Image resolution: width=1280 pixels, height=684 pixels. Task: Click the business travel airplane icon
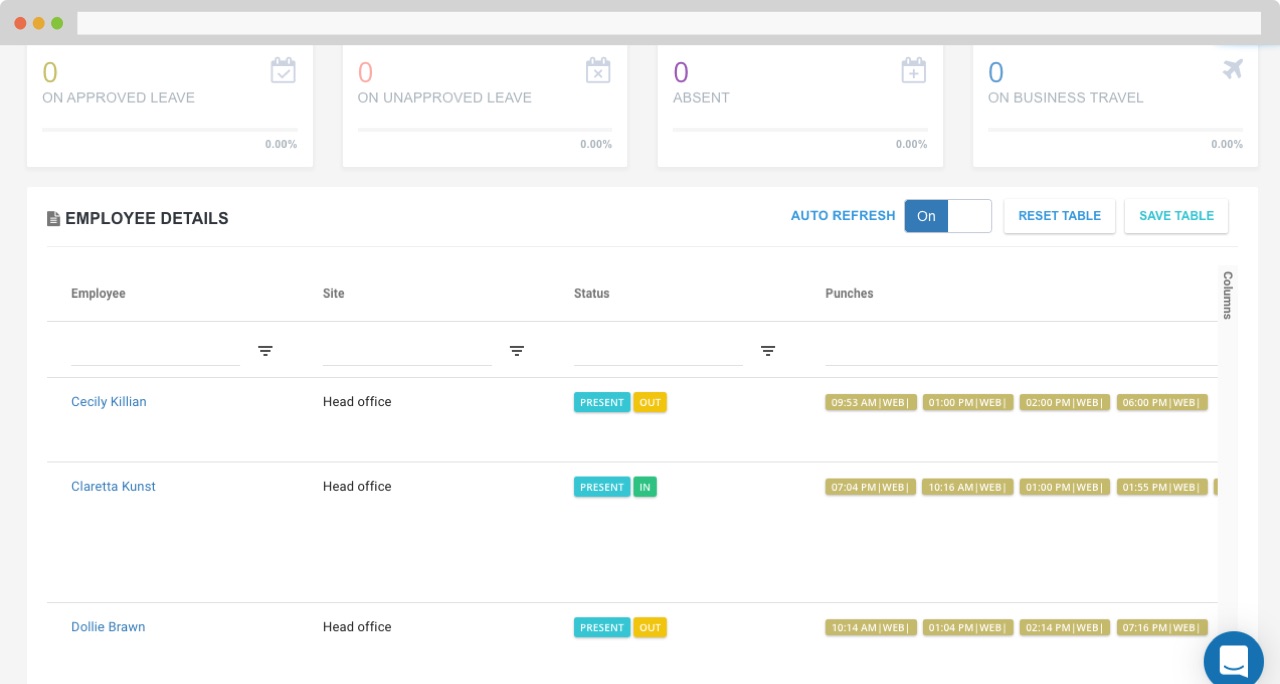coord(1232,68)
